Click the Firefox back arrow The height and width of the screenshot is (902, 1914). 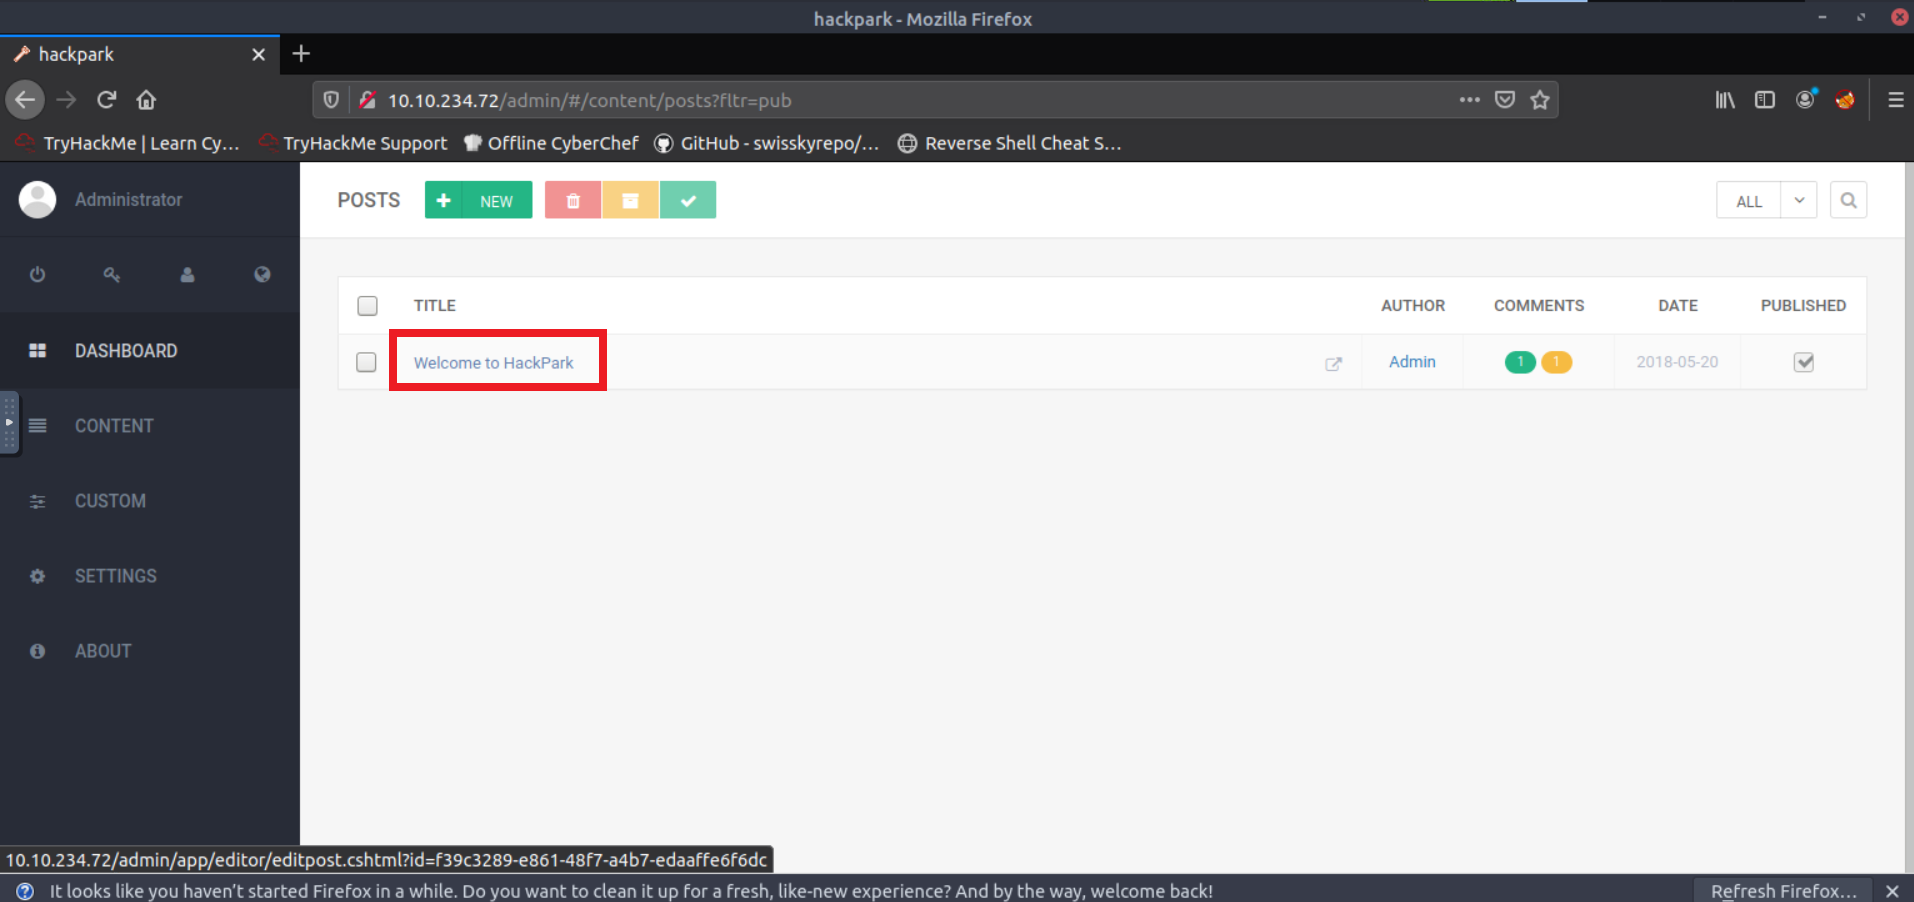click(x=25, y=100)
